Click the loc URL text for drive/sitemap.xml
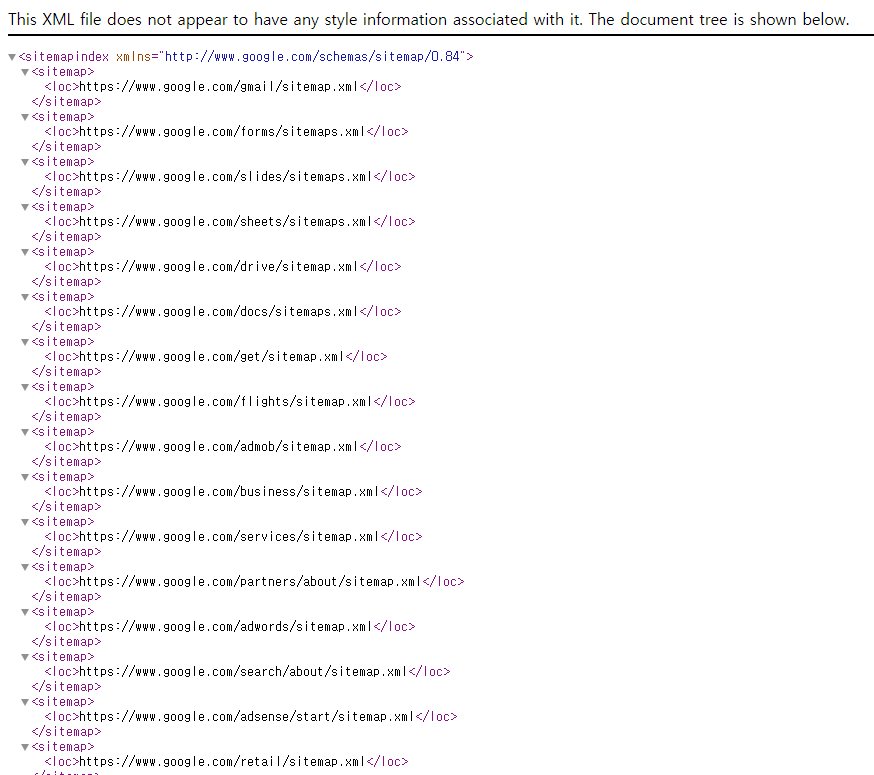Image resolution: width=874 pixels, height=775 pixels. [x=218, y=267]
